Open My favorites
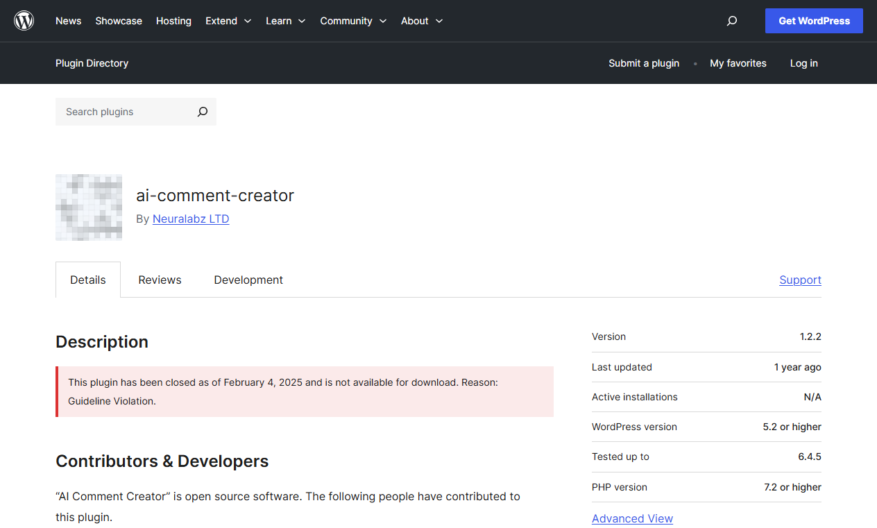Image resolution: width=877 pixels, height=528 pixels. pyautogui.click(x=738, y=63)
